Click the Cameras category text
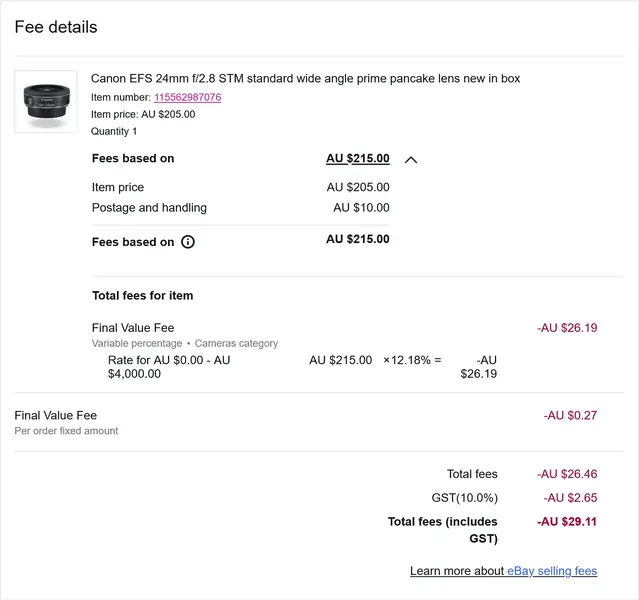639x600 pixels. click(x=236, y=343)
